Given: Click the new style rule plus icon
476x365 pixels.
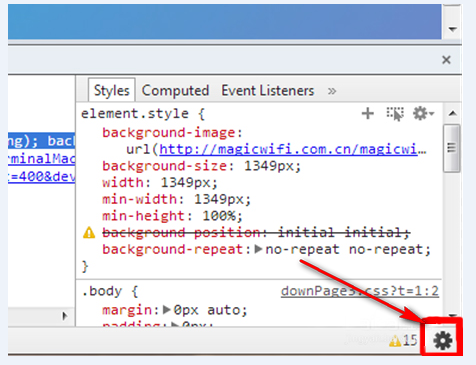Looking at the screenshot, I should click(368, 114).
